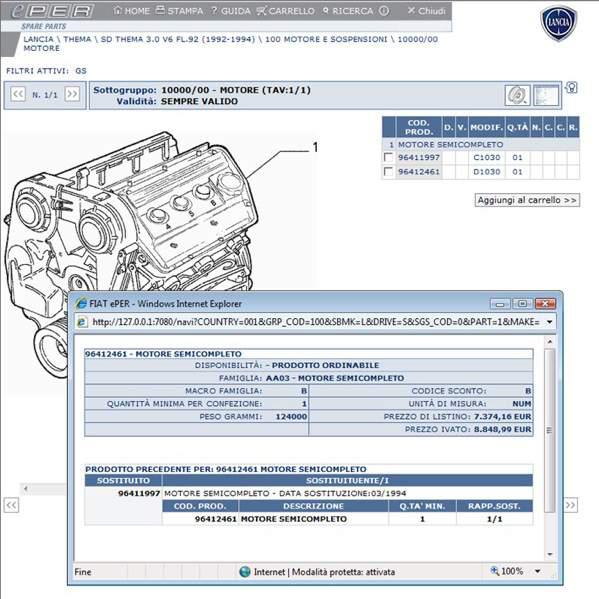Click popup scrollbar down arrow
This screenshot has width=599, height=599.
coord(550,554)
